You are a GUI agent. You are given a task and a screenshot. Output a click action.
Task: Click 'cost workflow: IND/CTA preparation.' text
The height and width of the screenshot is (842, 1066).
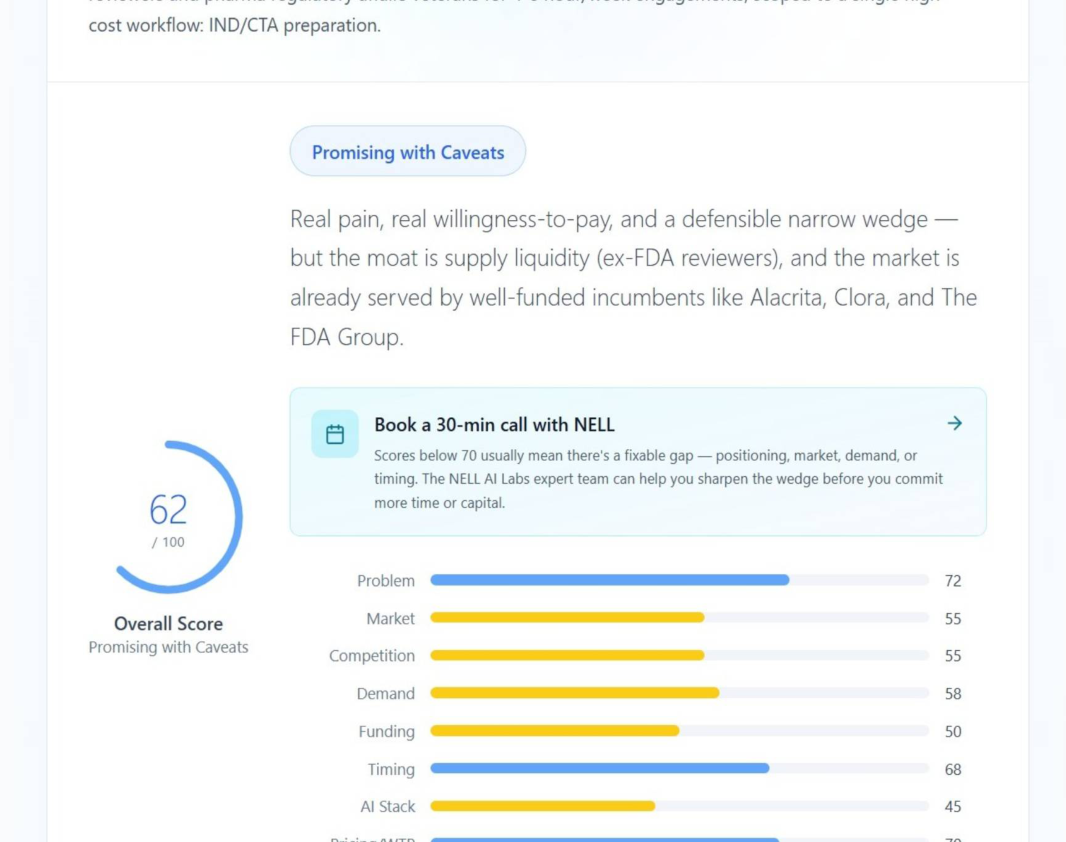(235, 25)
